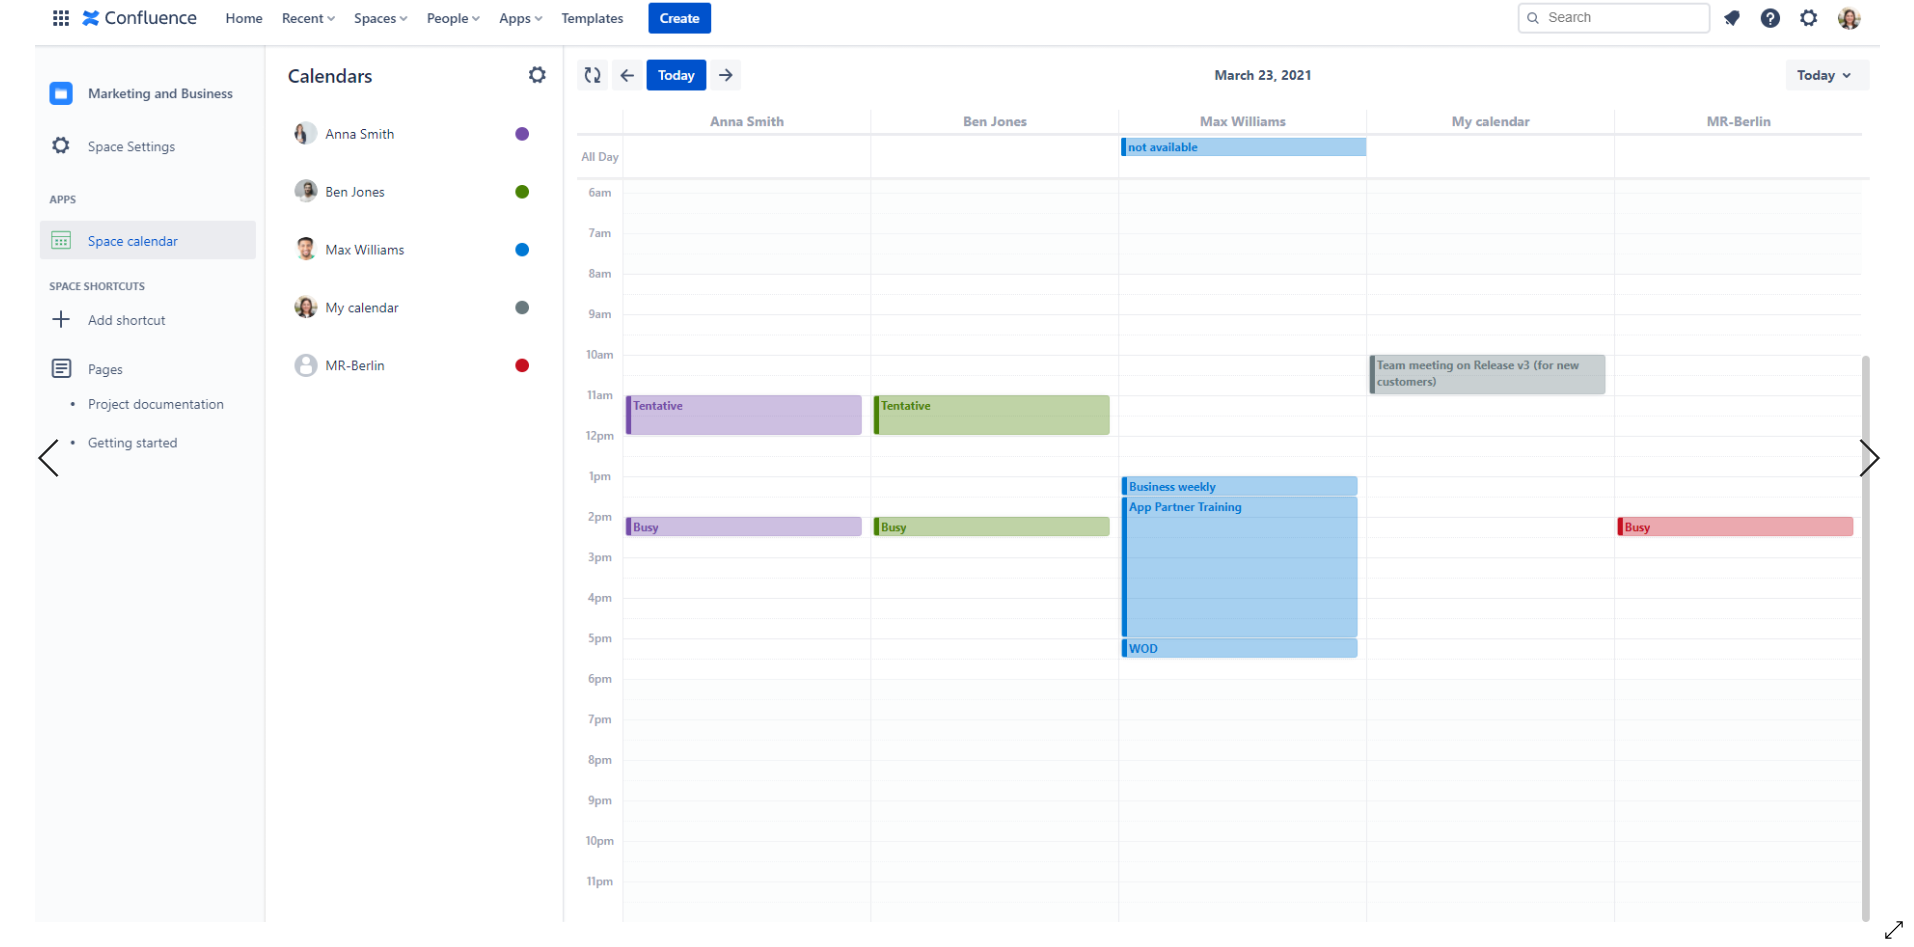Open the help question mark icon
This screenshot has height=947, width=1914.
(1770, 18)
